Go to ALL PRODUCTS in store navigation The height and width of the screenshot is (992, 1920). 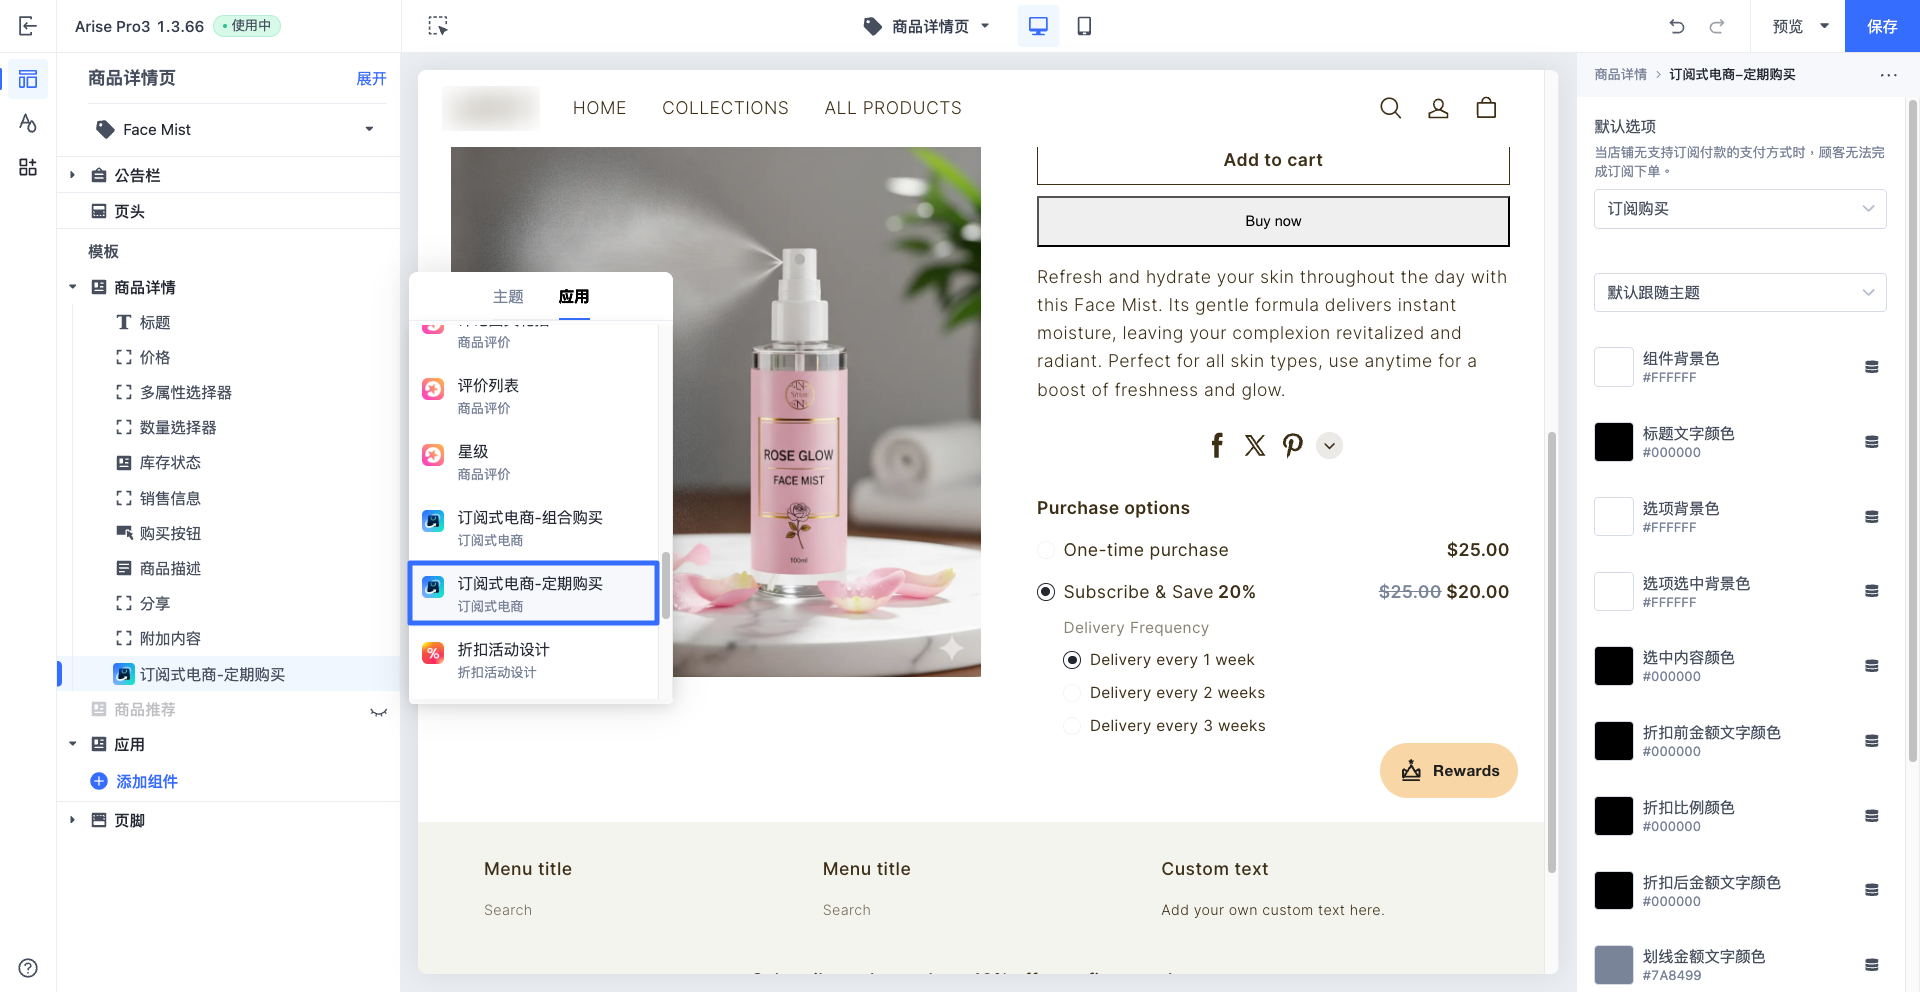[x=893, y=108]
